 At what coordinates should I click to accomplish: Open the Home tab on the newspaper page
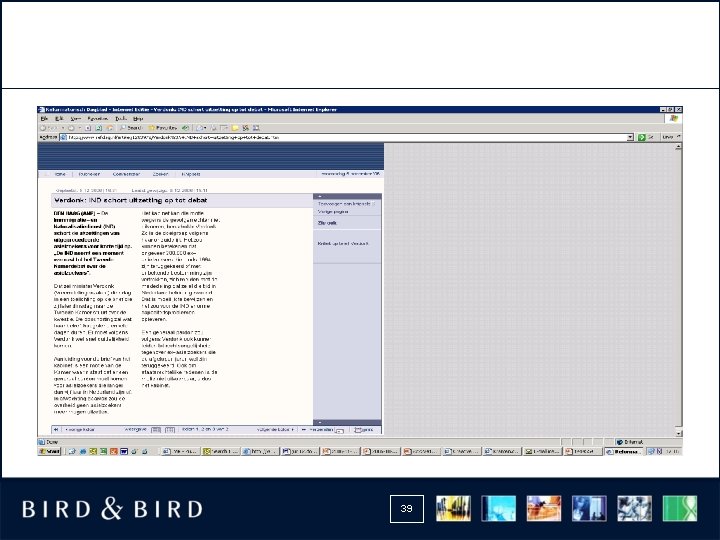pos(60,174)
